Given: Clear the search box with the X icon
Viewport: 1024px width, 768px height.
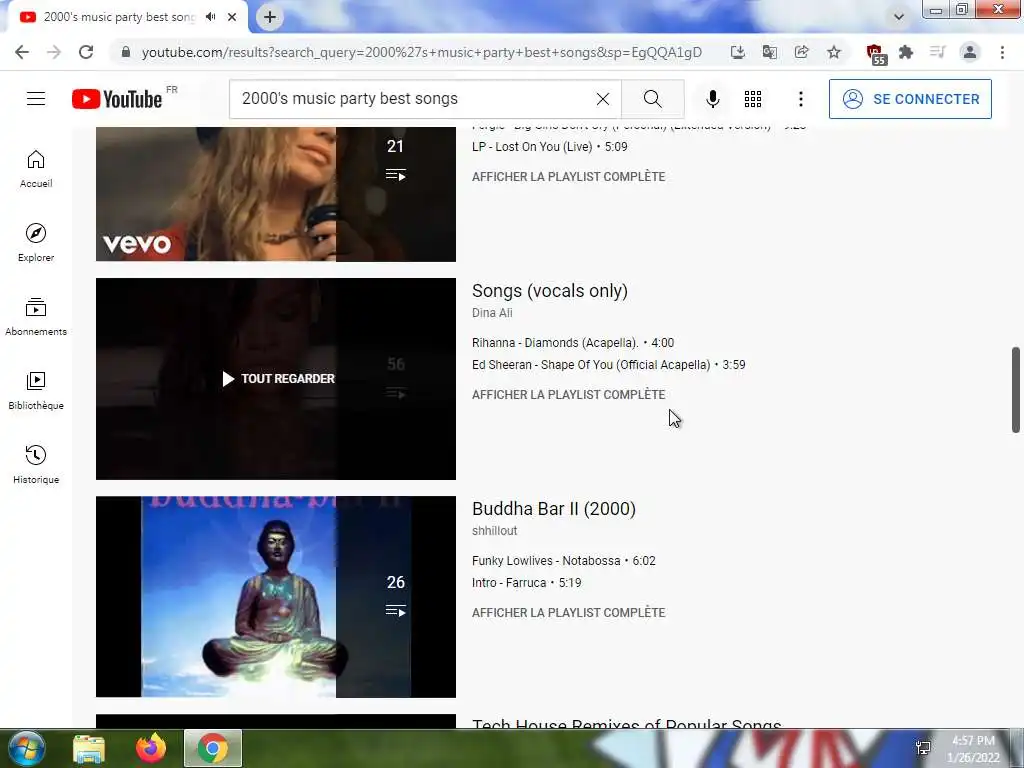Looking at the screenshot, I should tap(603, 99).
